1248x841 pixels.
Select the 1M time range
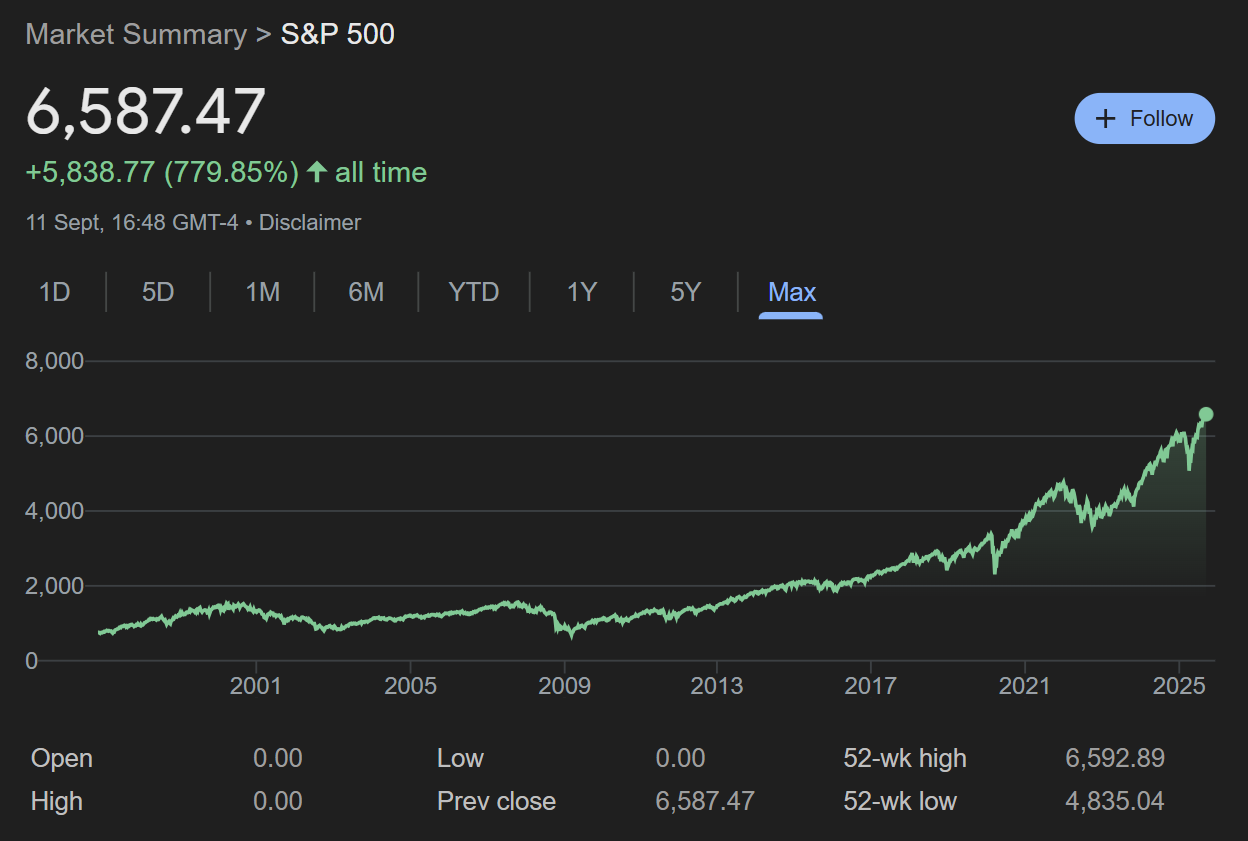coord(262,292)
